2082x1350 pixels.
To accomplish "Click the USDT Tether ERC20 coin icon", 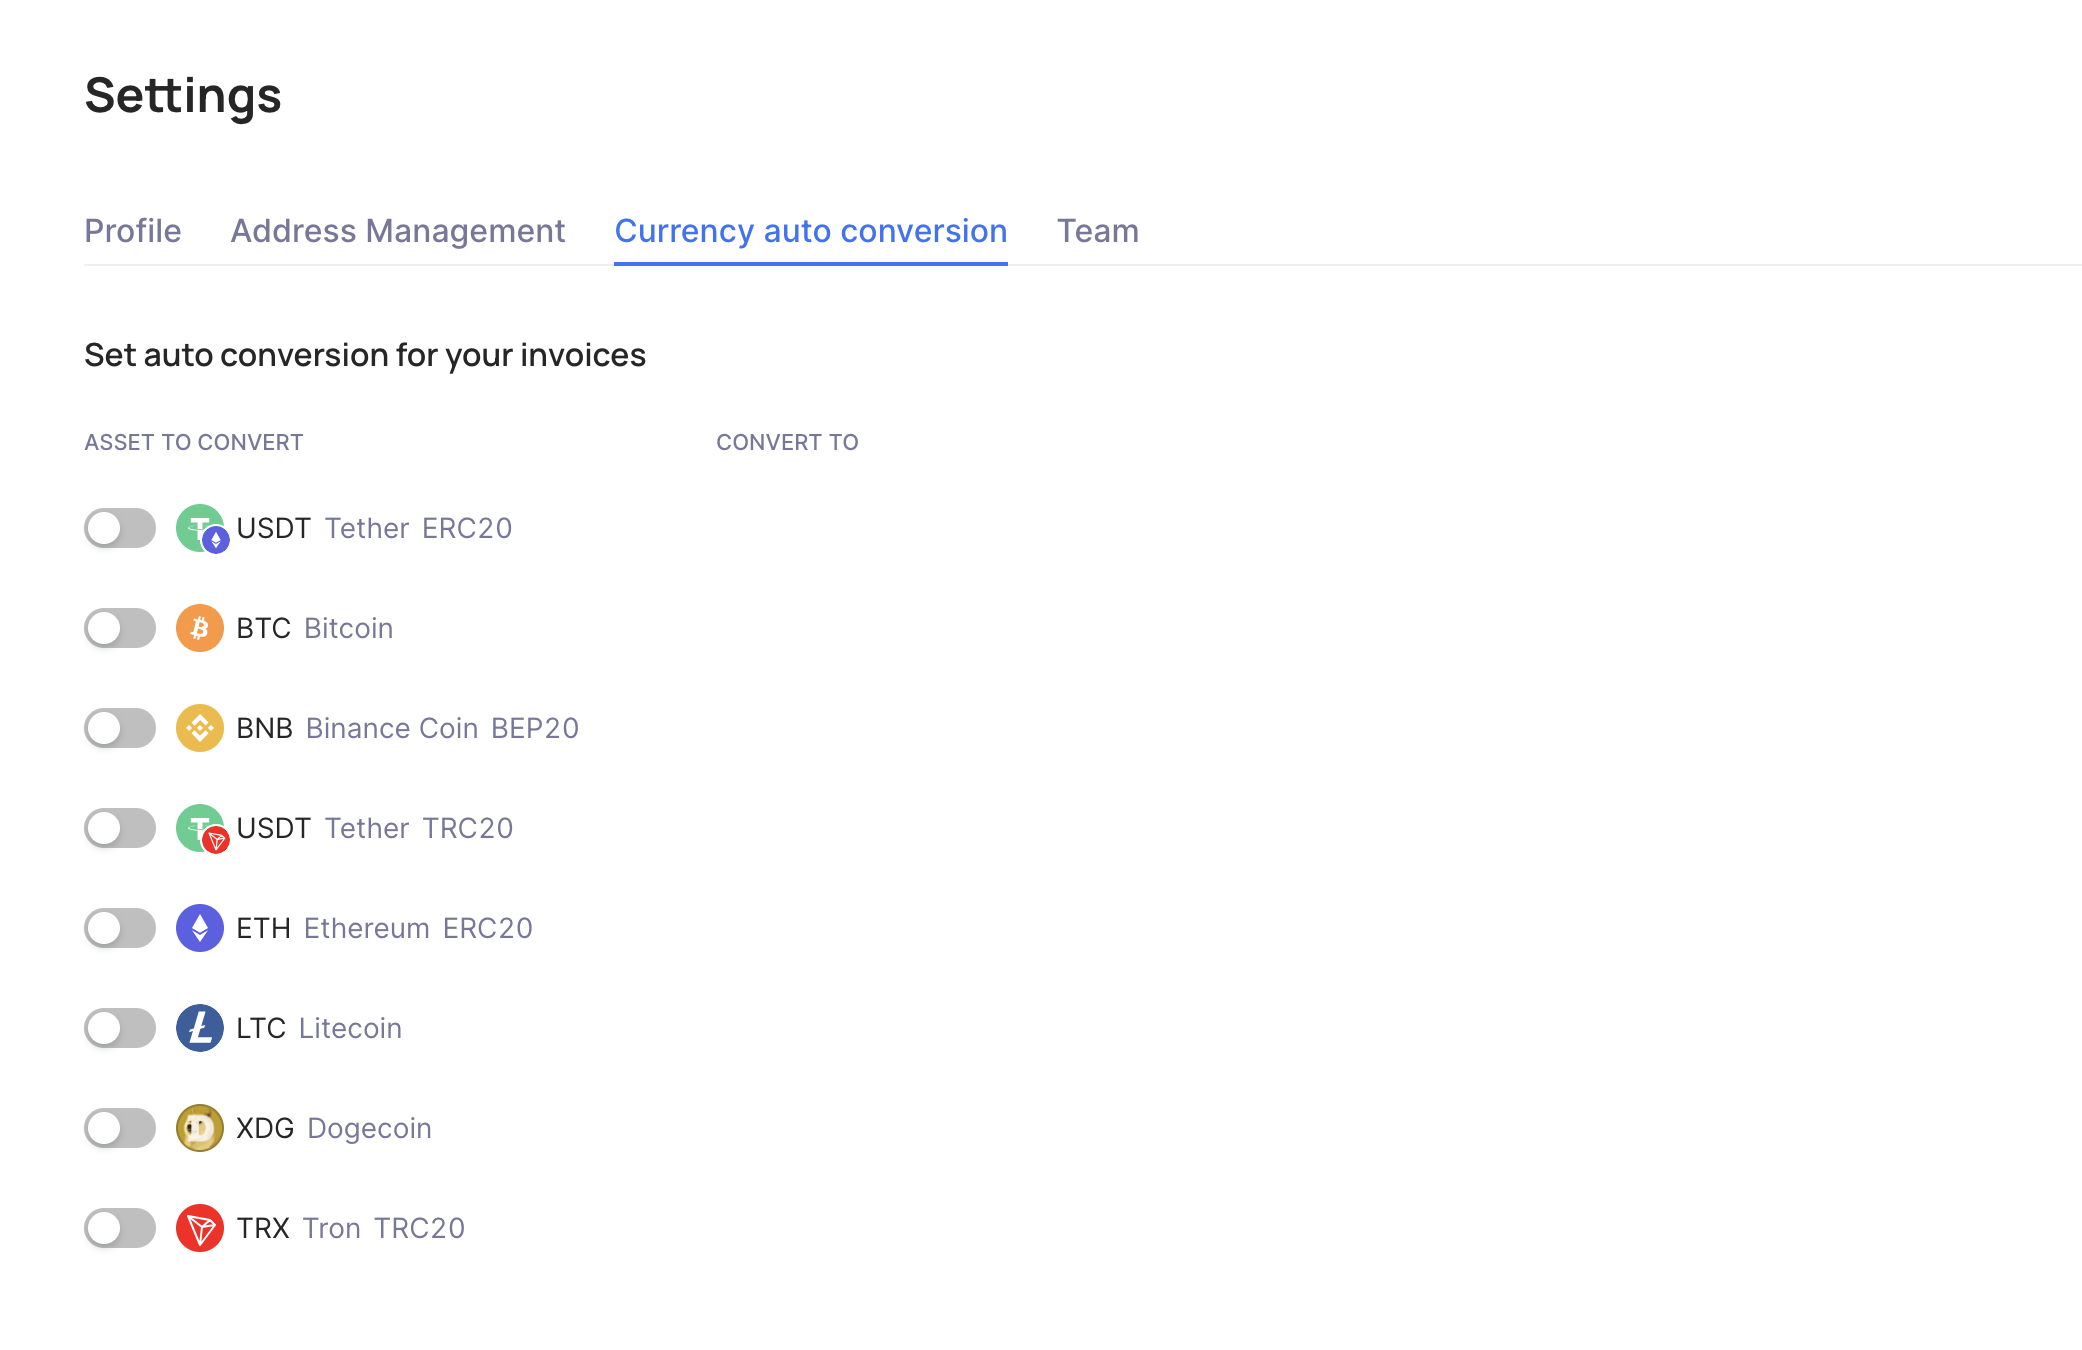I will (x=200, y=528).
